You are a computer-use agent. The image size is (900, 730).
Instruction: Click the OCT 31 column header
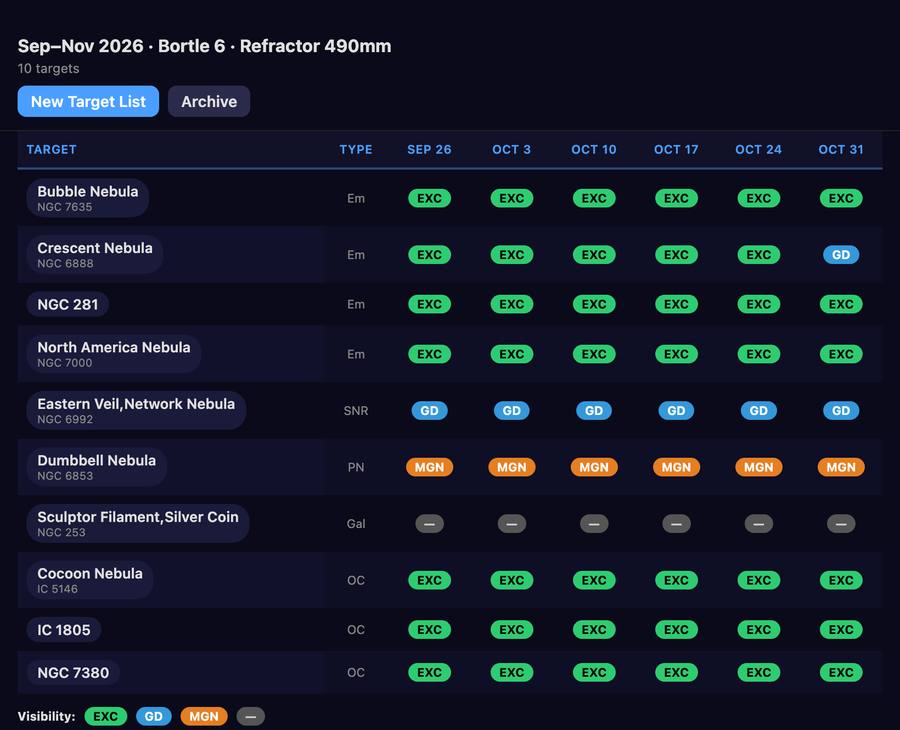[x=841, y=150]
